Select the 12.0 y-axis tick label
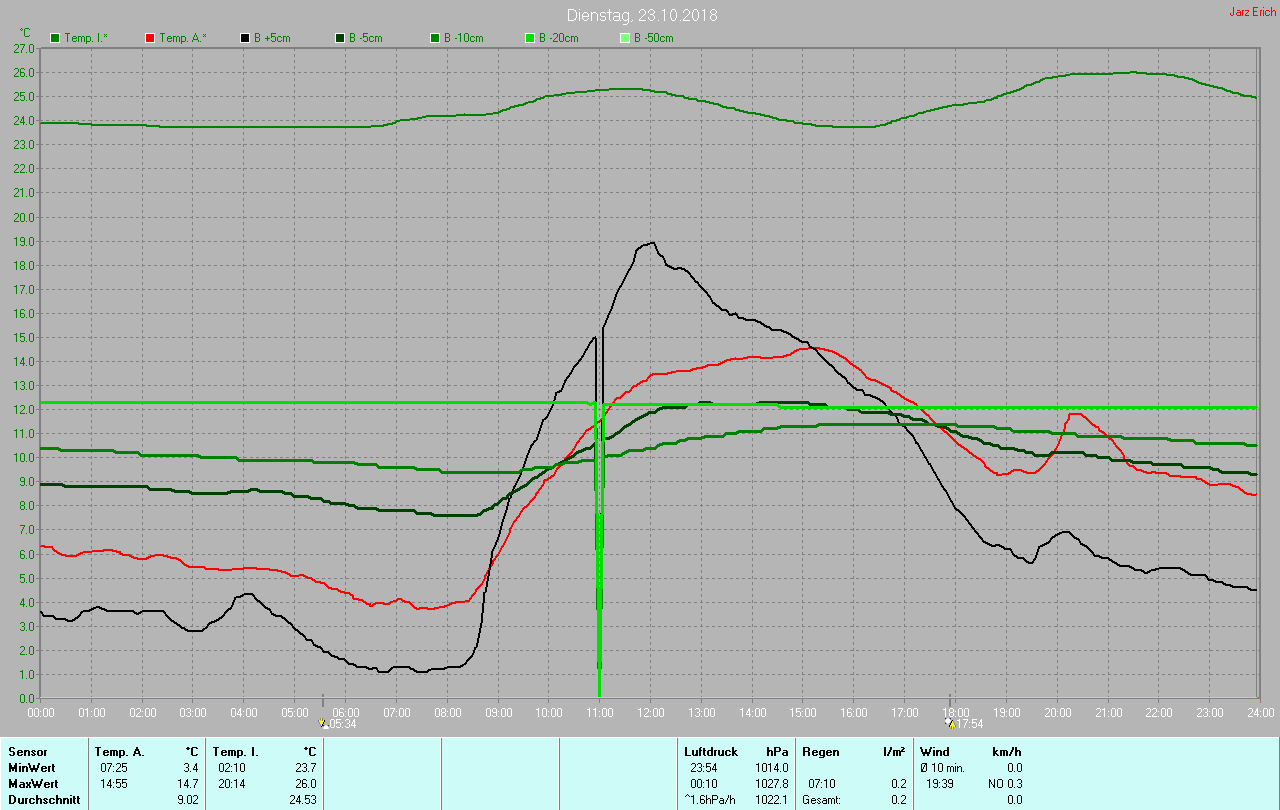The height and width of the screenshot is (810, 1280). (x=24, y=410)
